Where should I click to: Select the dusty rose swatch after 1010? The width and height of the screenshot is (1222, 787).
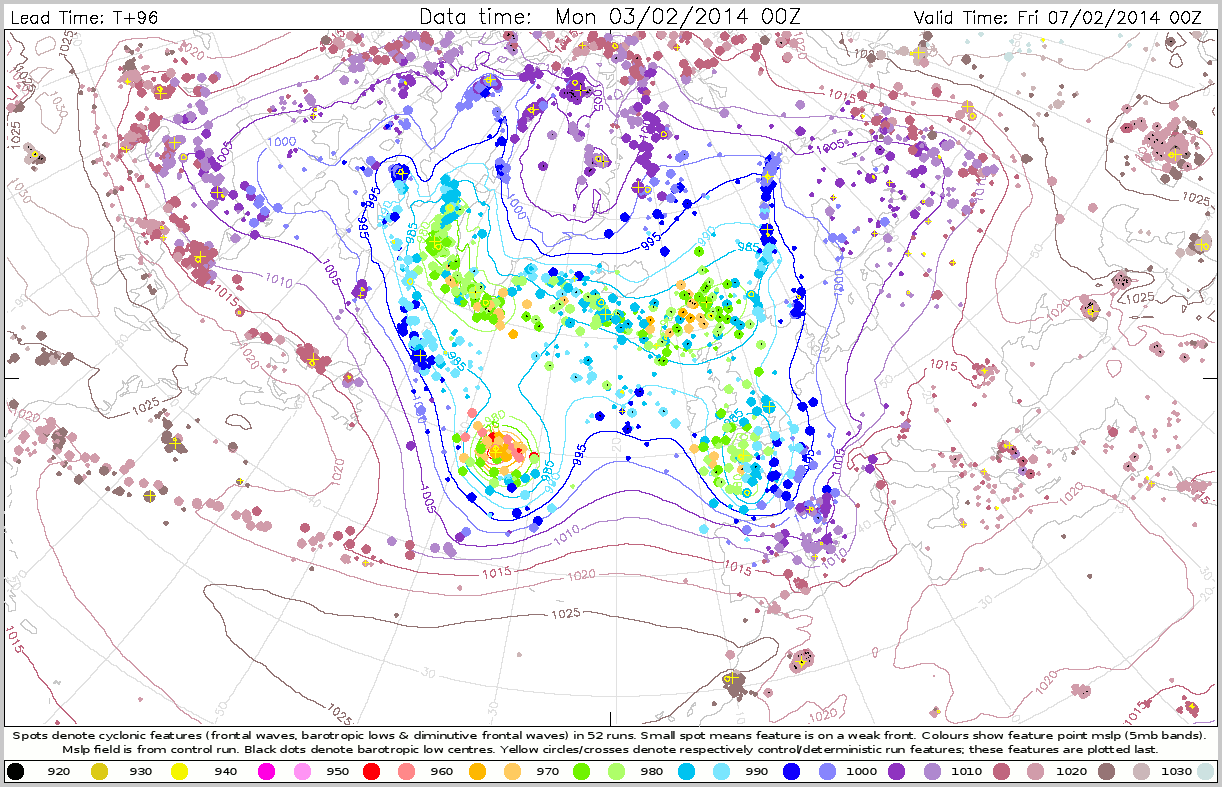(1001, 771)
